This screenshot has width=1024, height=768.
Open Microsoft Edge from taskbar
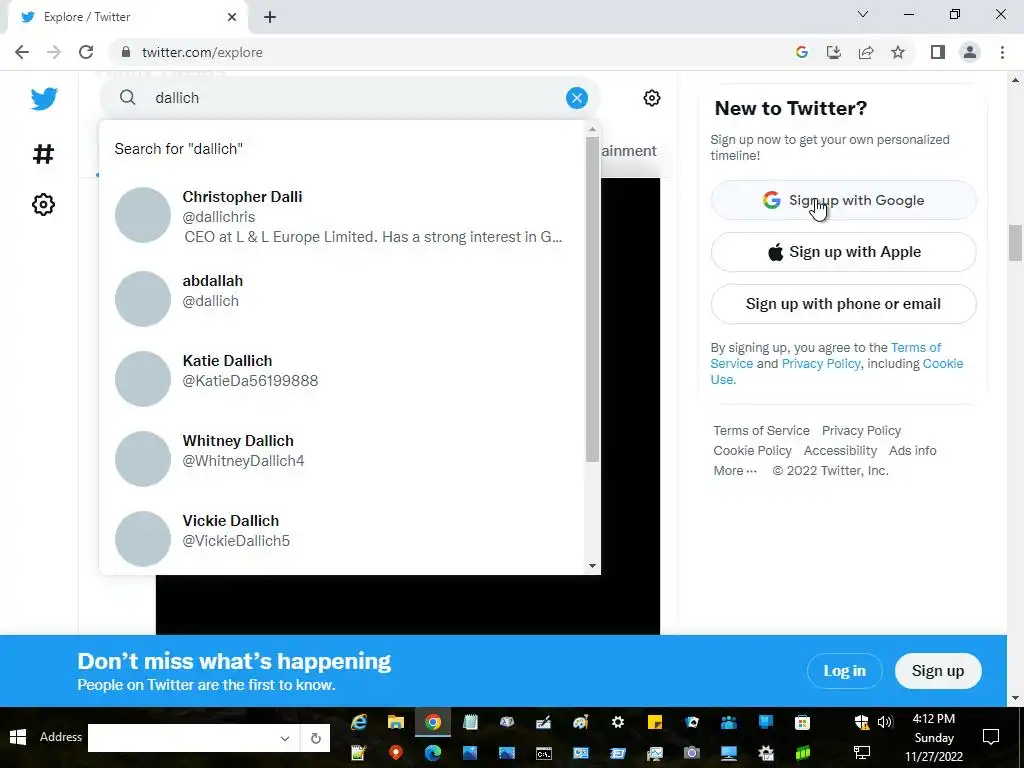tap(432, 753)
